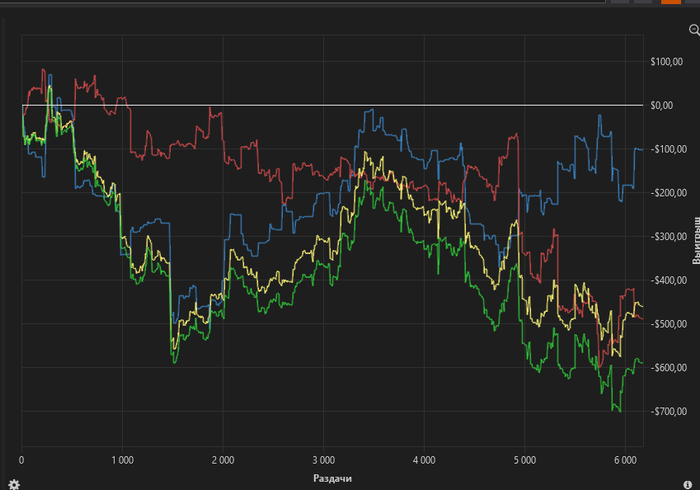The width and height of the screenshot is (700, 490).
Task: Click the "3 000" x-axis label
Action: (323, 460)
